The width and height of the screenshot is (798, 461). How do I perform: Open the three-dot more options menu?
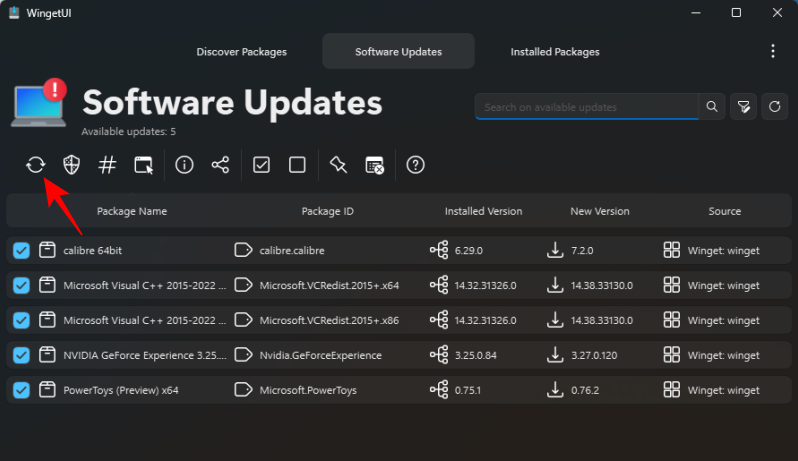tap(772, 51)
